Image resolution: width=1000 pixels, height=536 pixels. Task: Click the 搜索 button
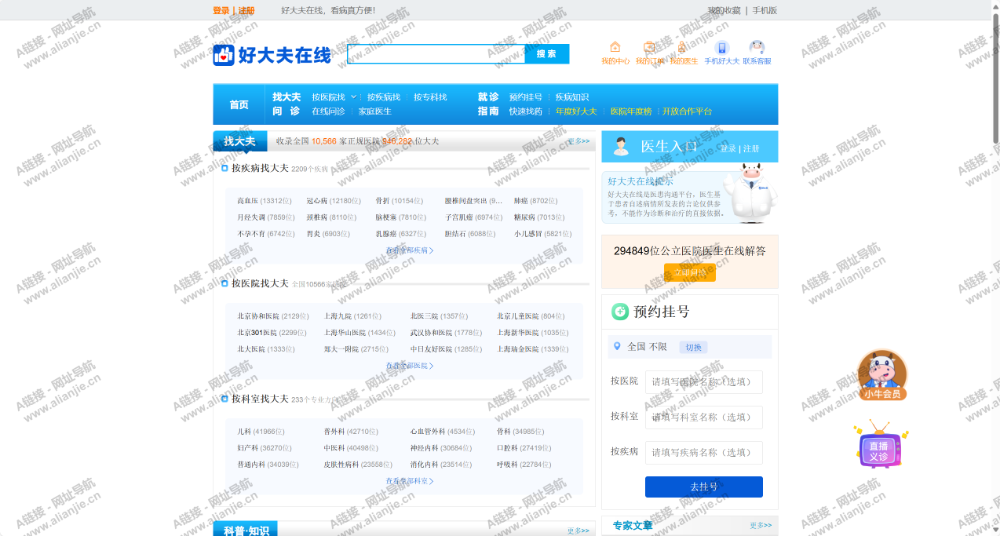point(546,54)
